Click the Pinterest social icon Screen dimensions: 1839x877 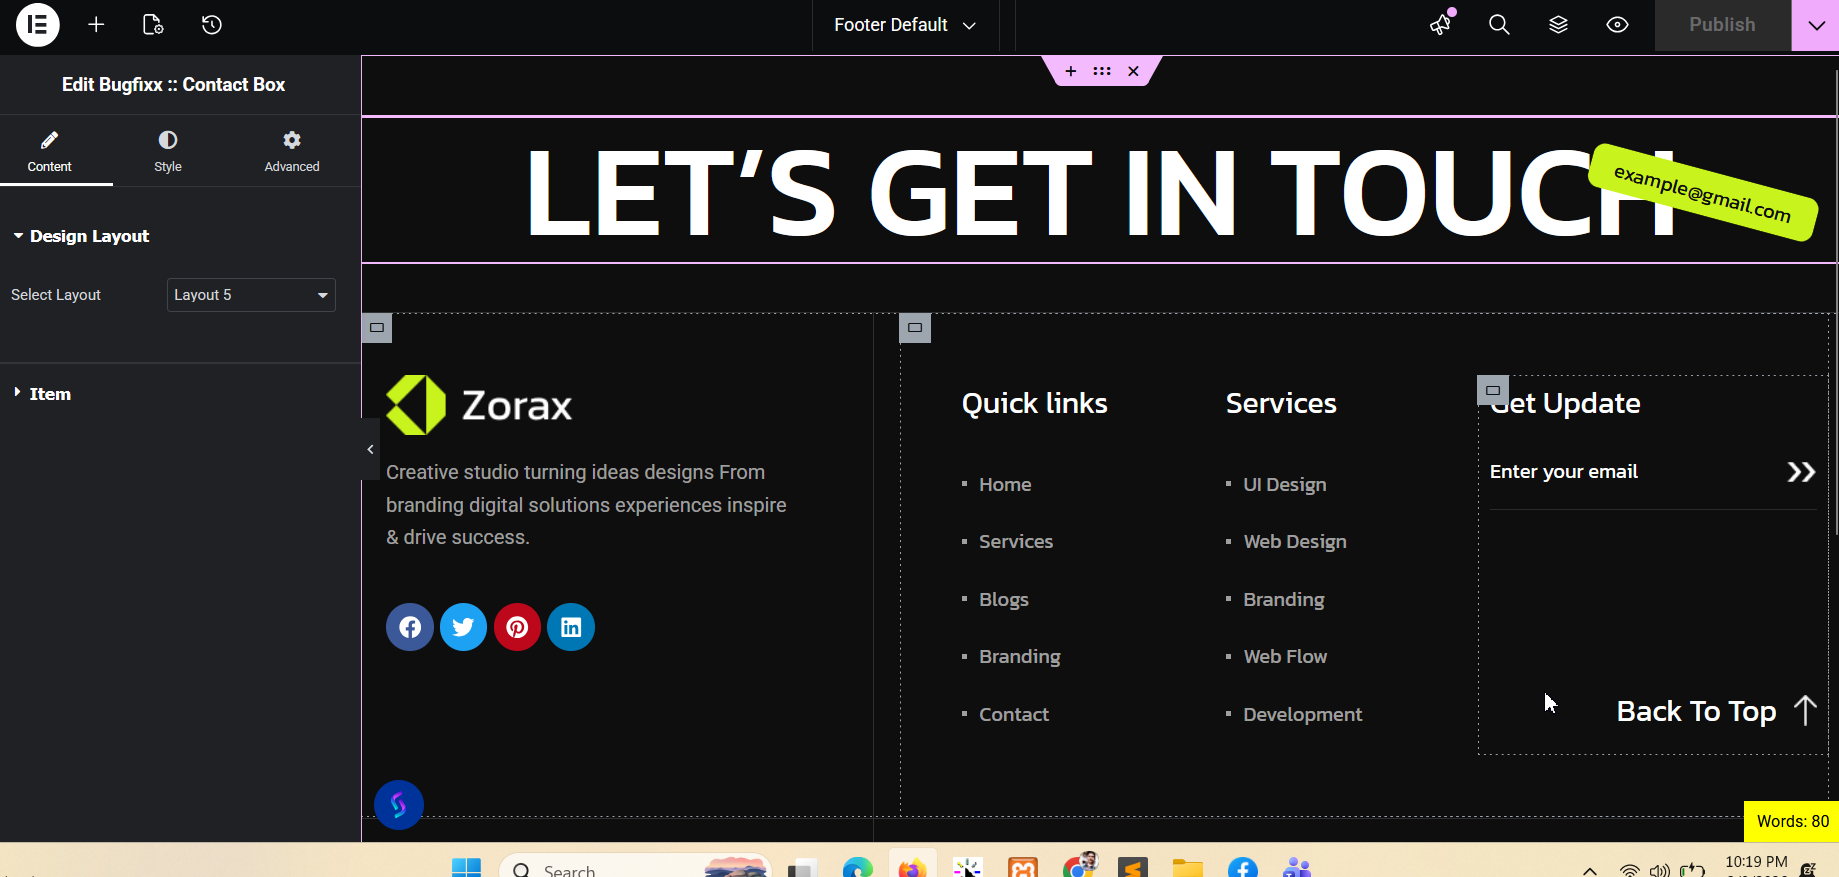tap(517, 627)
